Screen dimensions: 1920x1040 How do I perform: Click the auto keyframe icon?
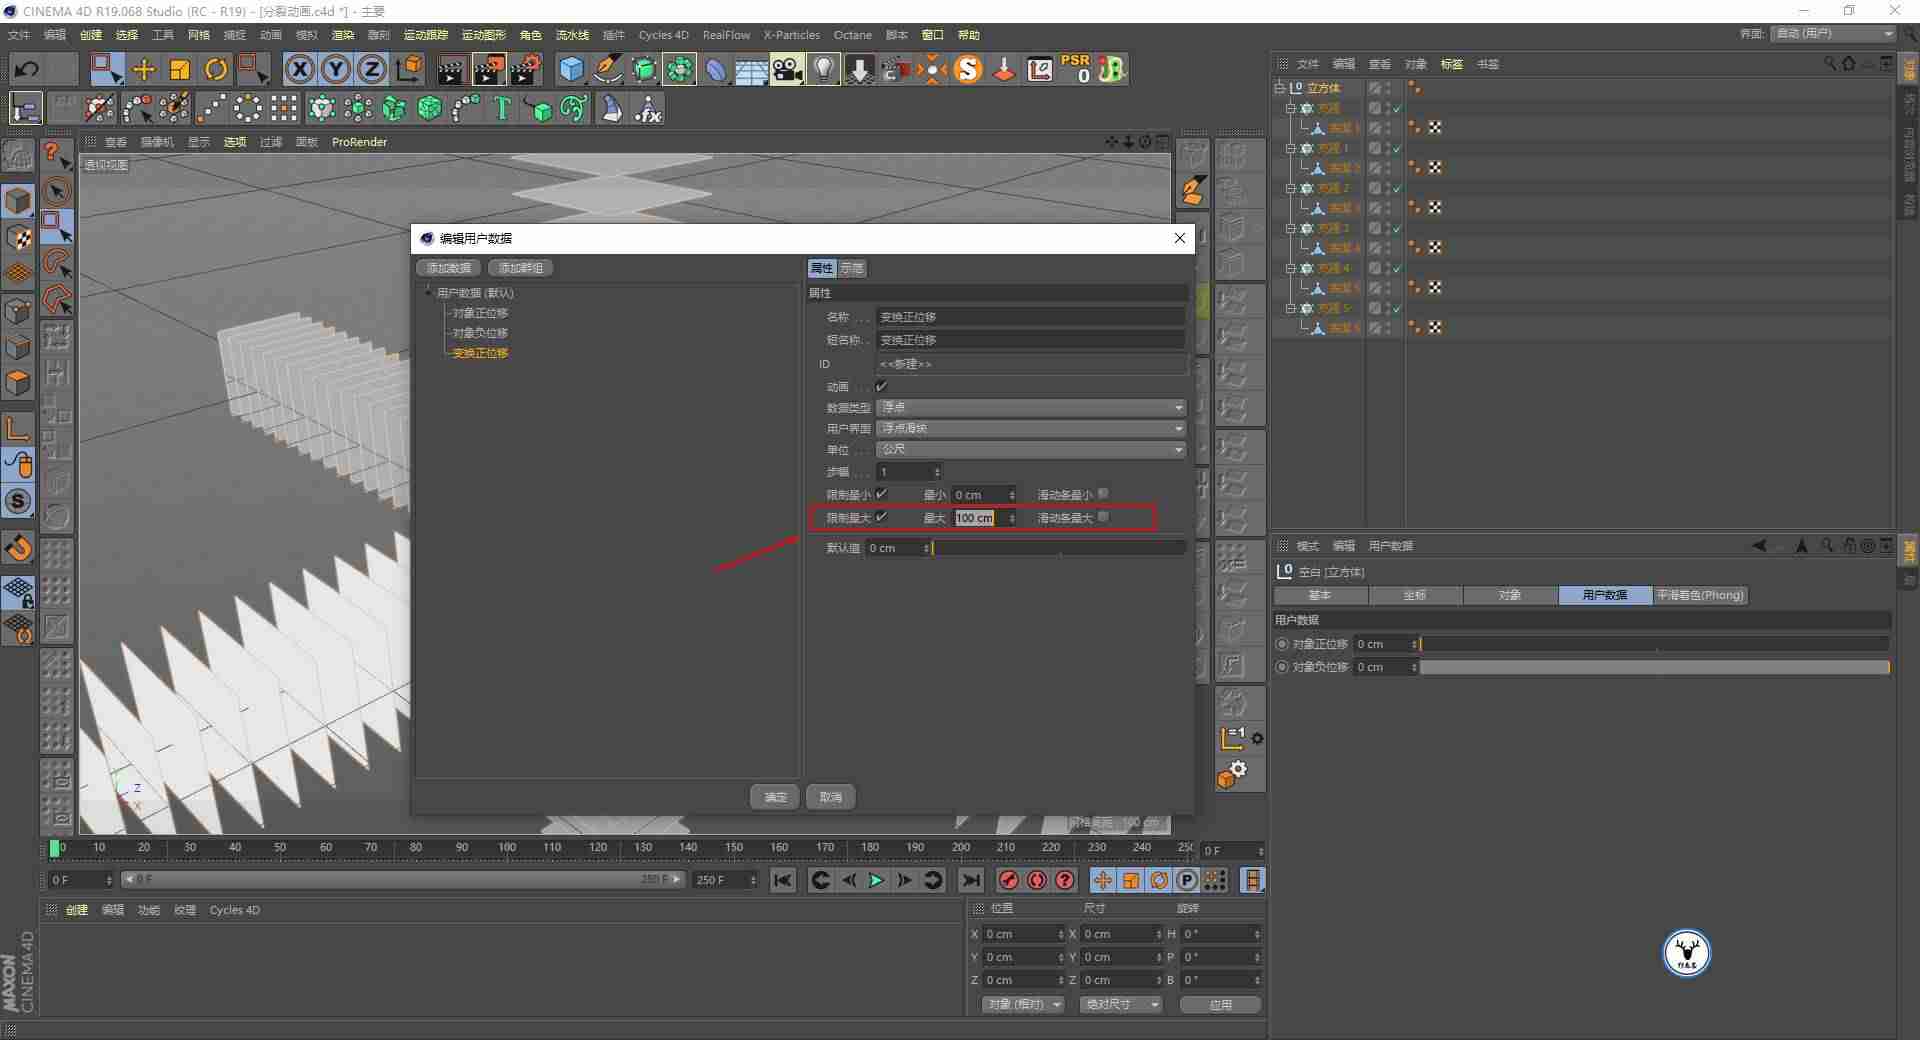pyautogui.click(x=1037, y=880)
